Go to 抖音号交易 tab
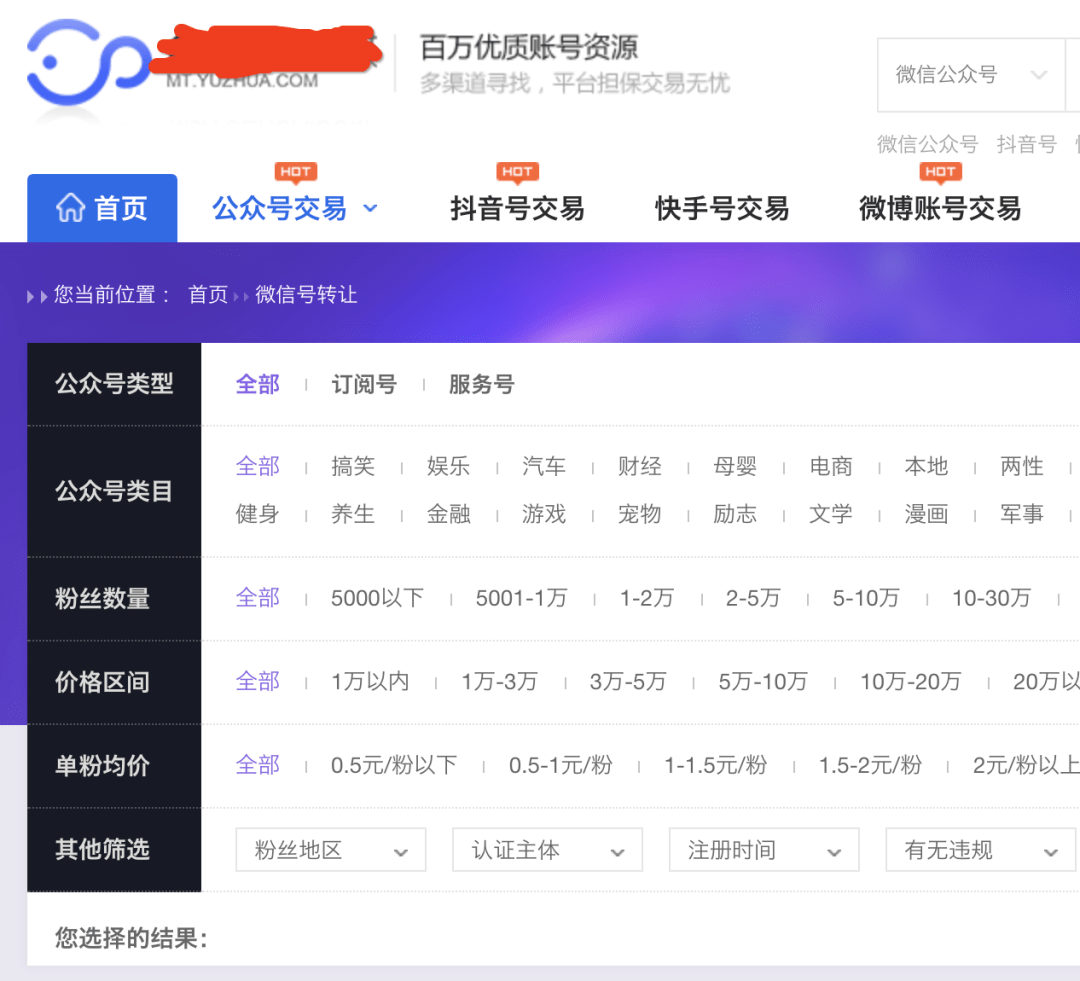This screenshot has width=1080, height=981. tap(517, 208)
